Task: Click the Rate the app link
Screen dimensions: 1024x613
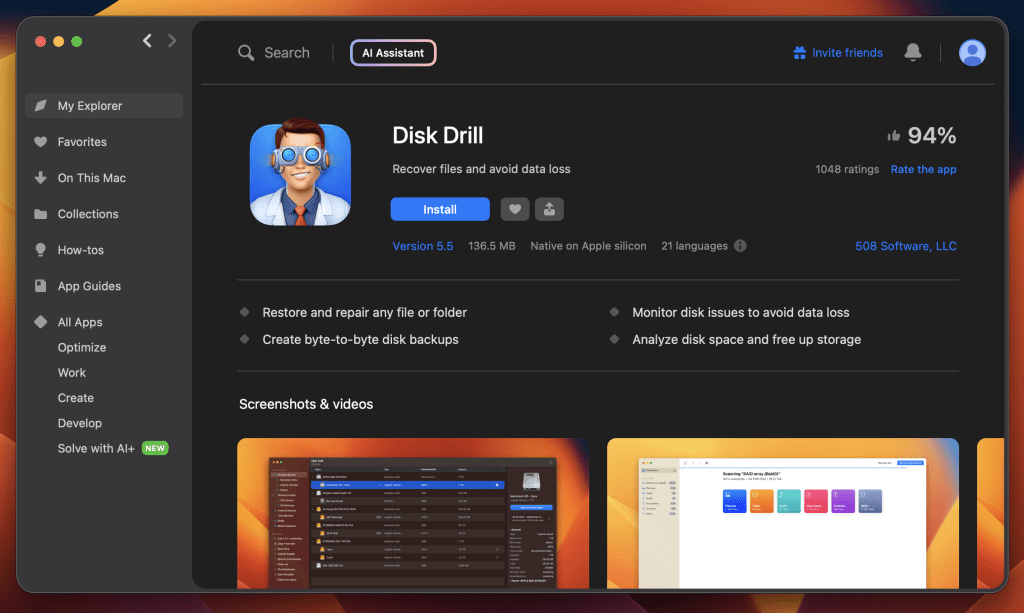Action: point(923,169)
